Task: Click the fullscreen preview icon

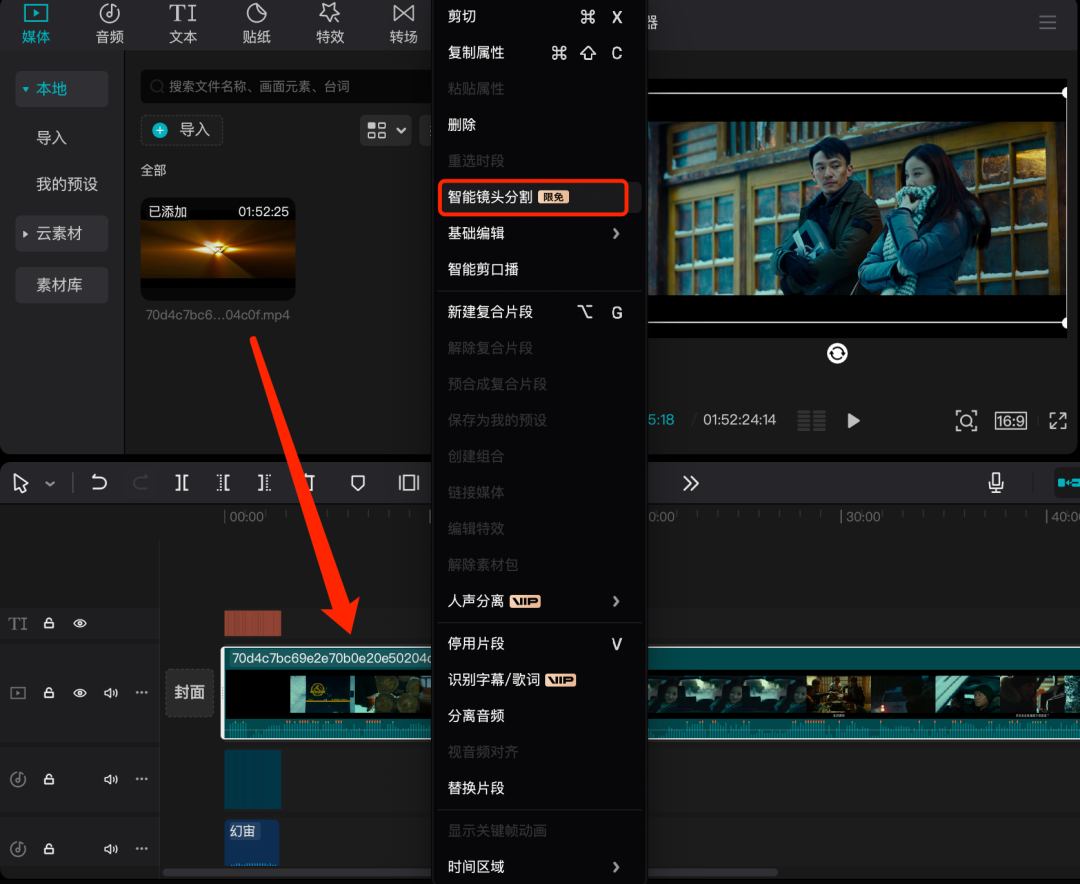Action: click(1058, 420)
